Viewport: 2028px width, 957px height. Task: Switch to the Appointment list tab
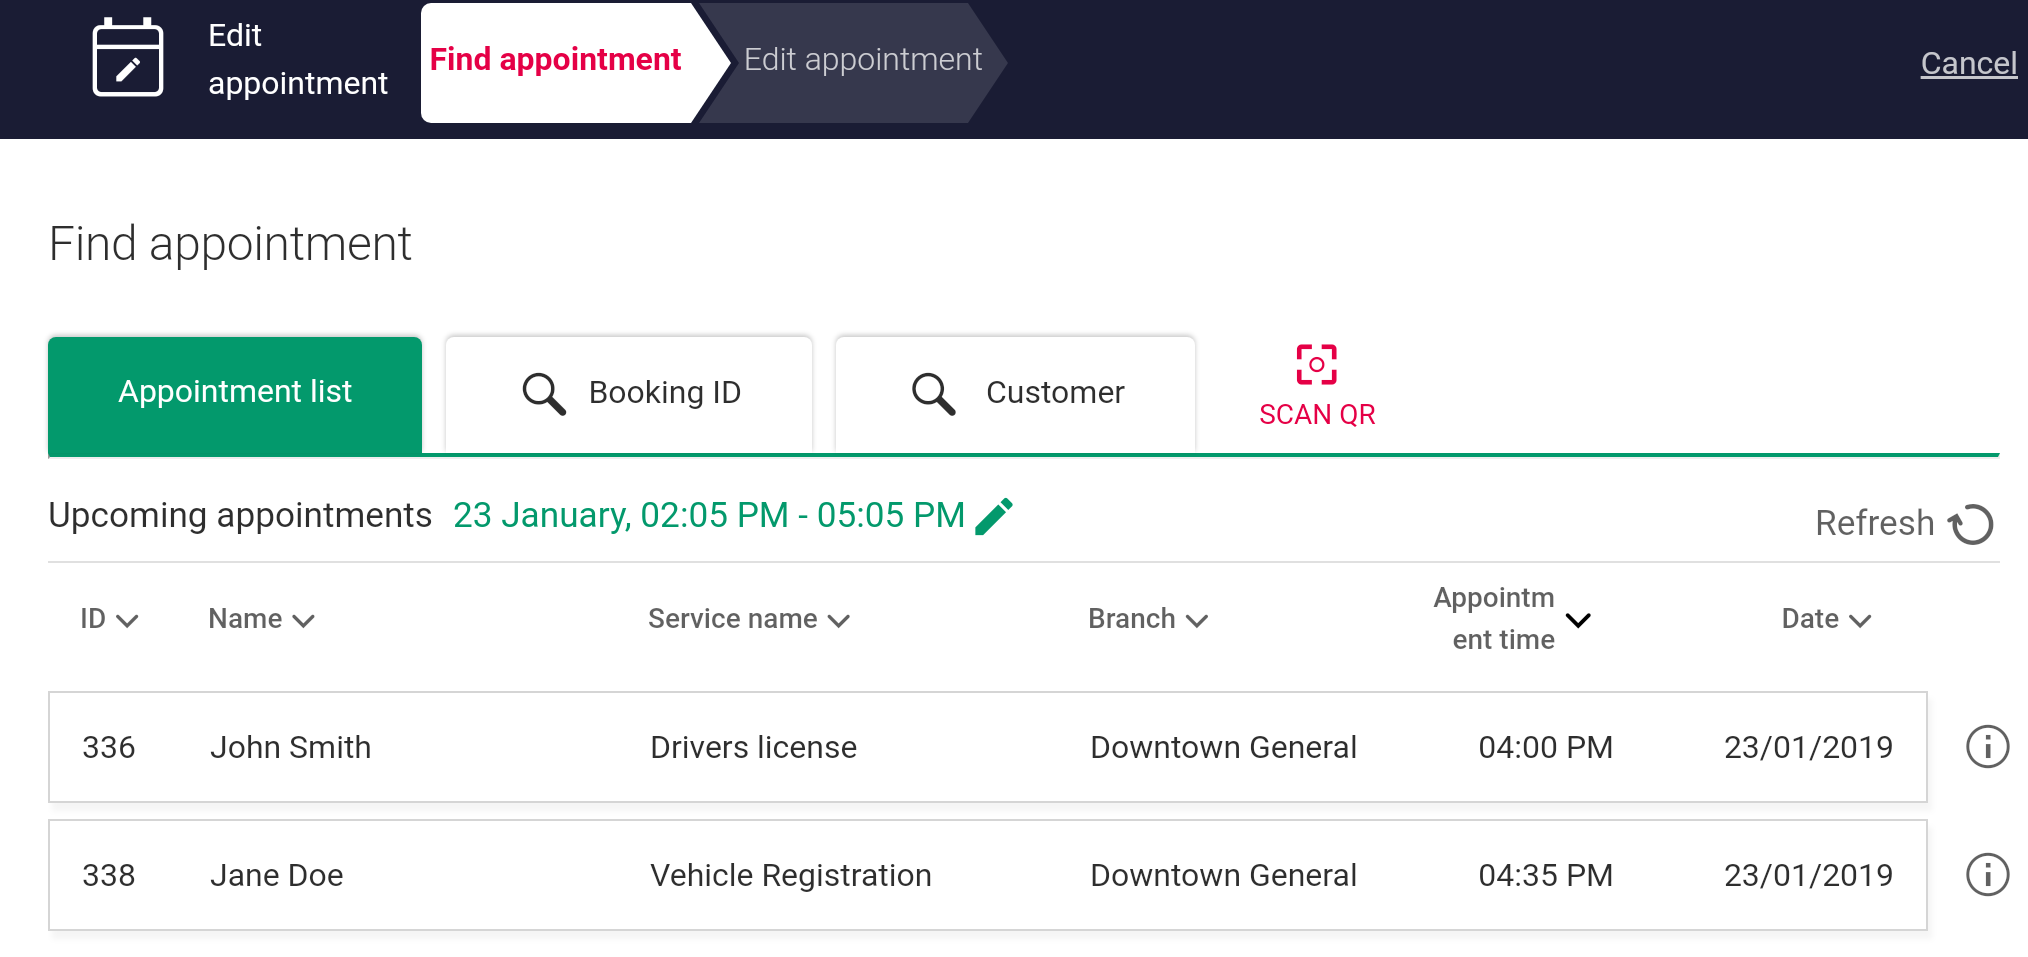[x=235, y=393]
